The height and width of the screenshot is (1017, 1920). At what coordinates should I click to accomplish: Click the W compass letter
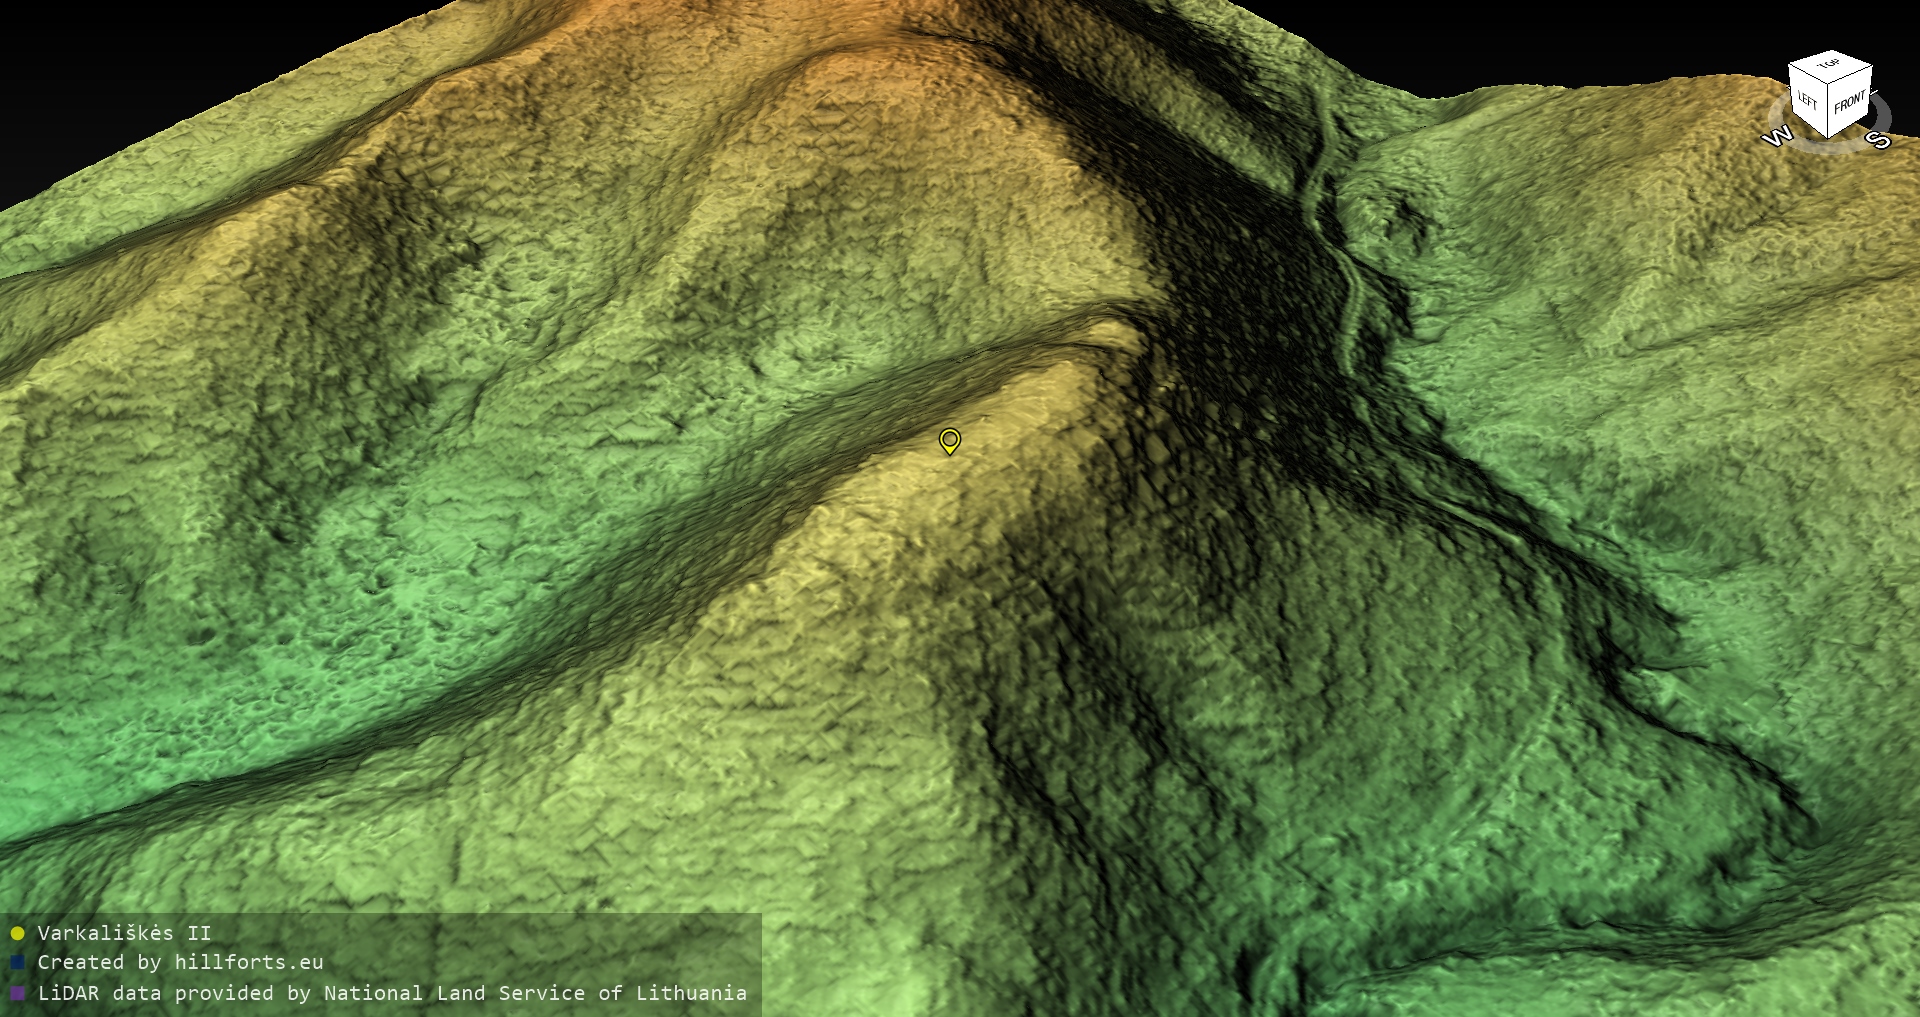[x=1777, y=137]
